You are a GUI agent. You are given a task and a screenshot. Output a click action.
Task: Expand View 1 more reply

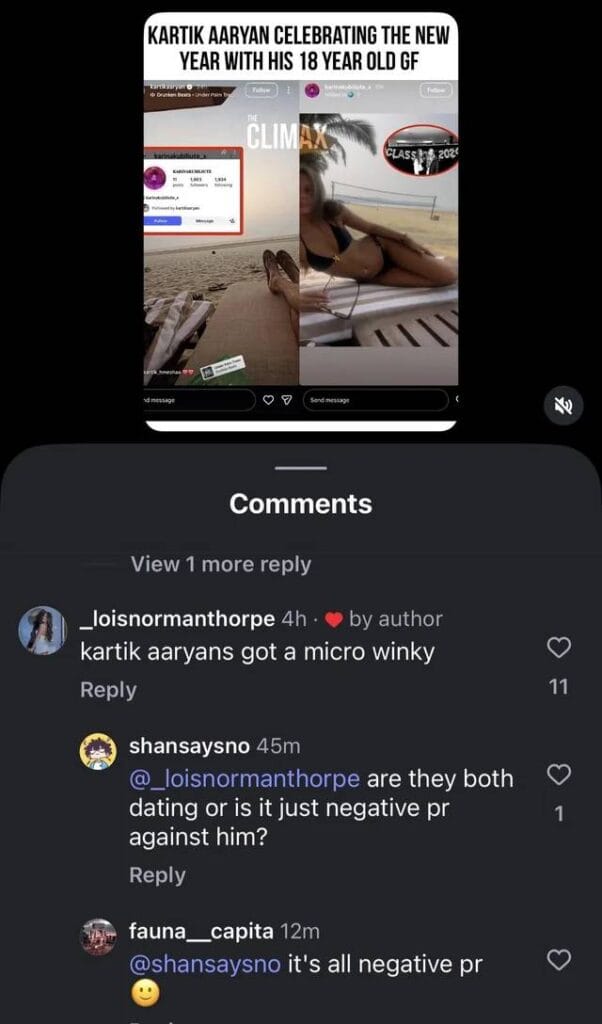point(221,564)
